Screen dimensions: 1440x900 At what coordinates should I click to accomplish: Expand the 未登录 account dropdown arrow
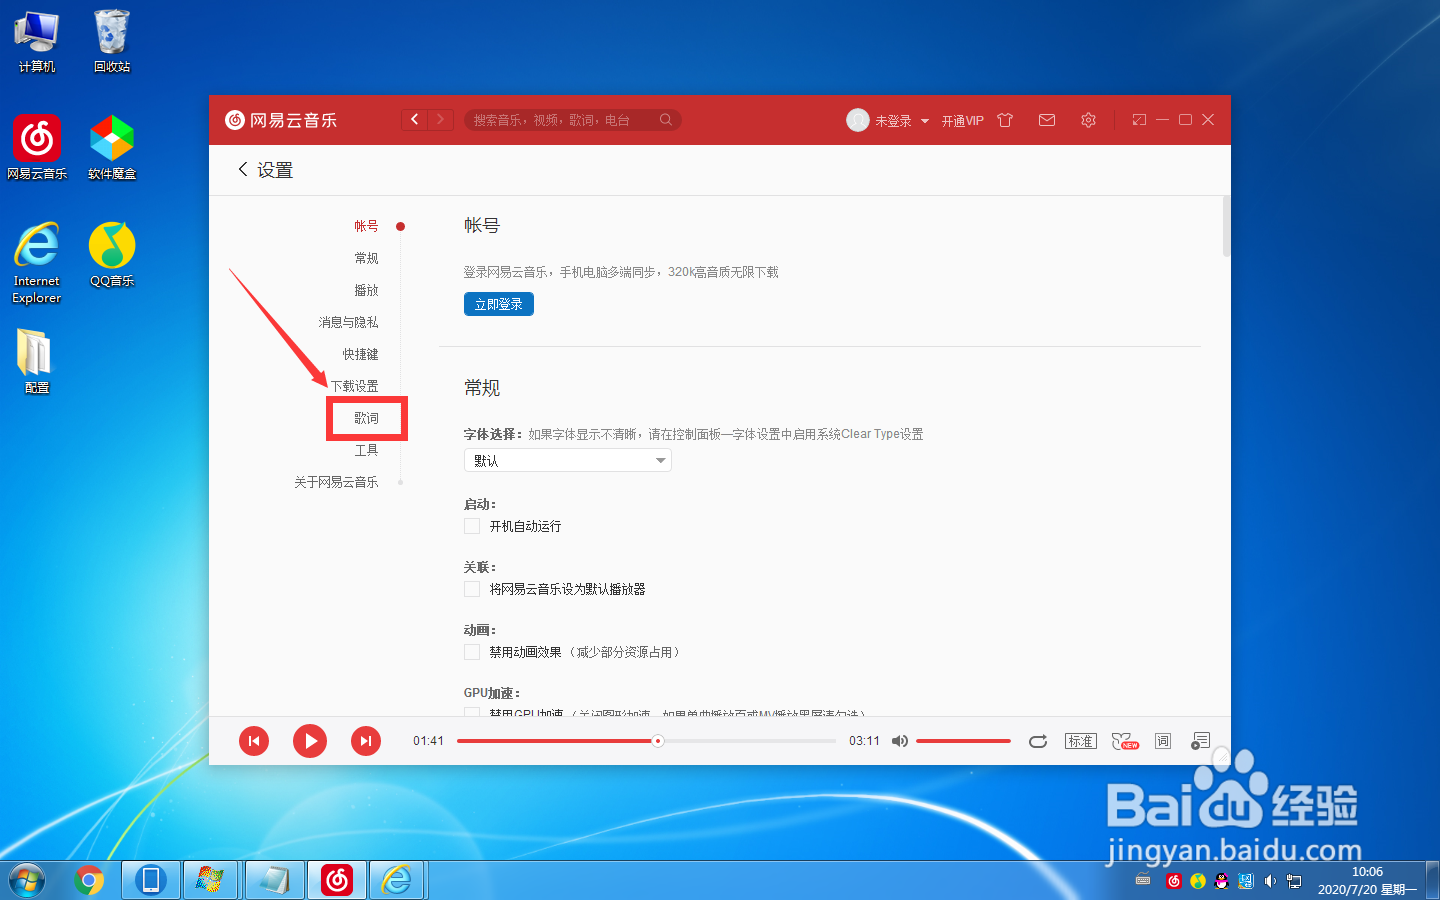coord(925,121)
